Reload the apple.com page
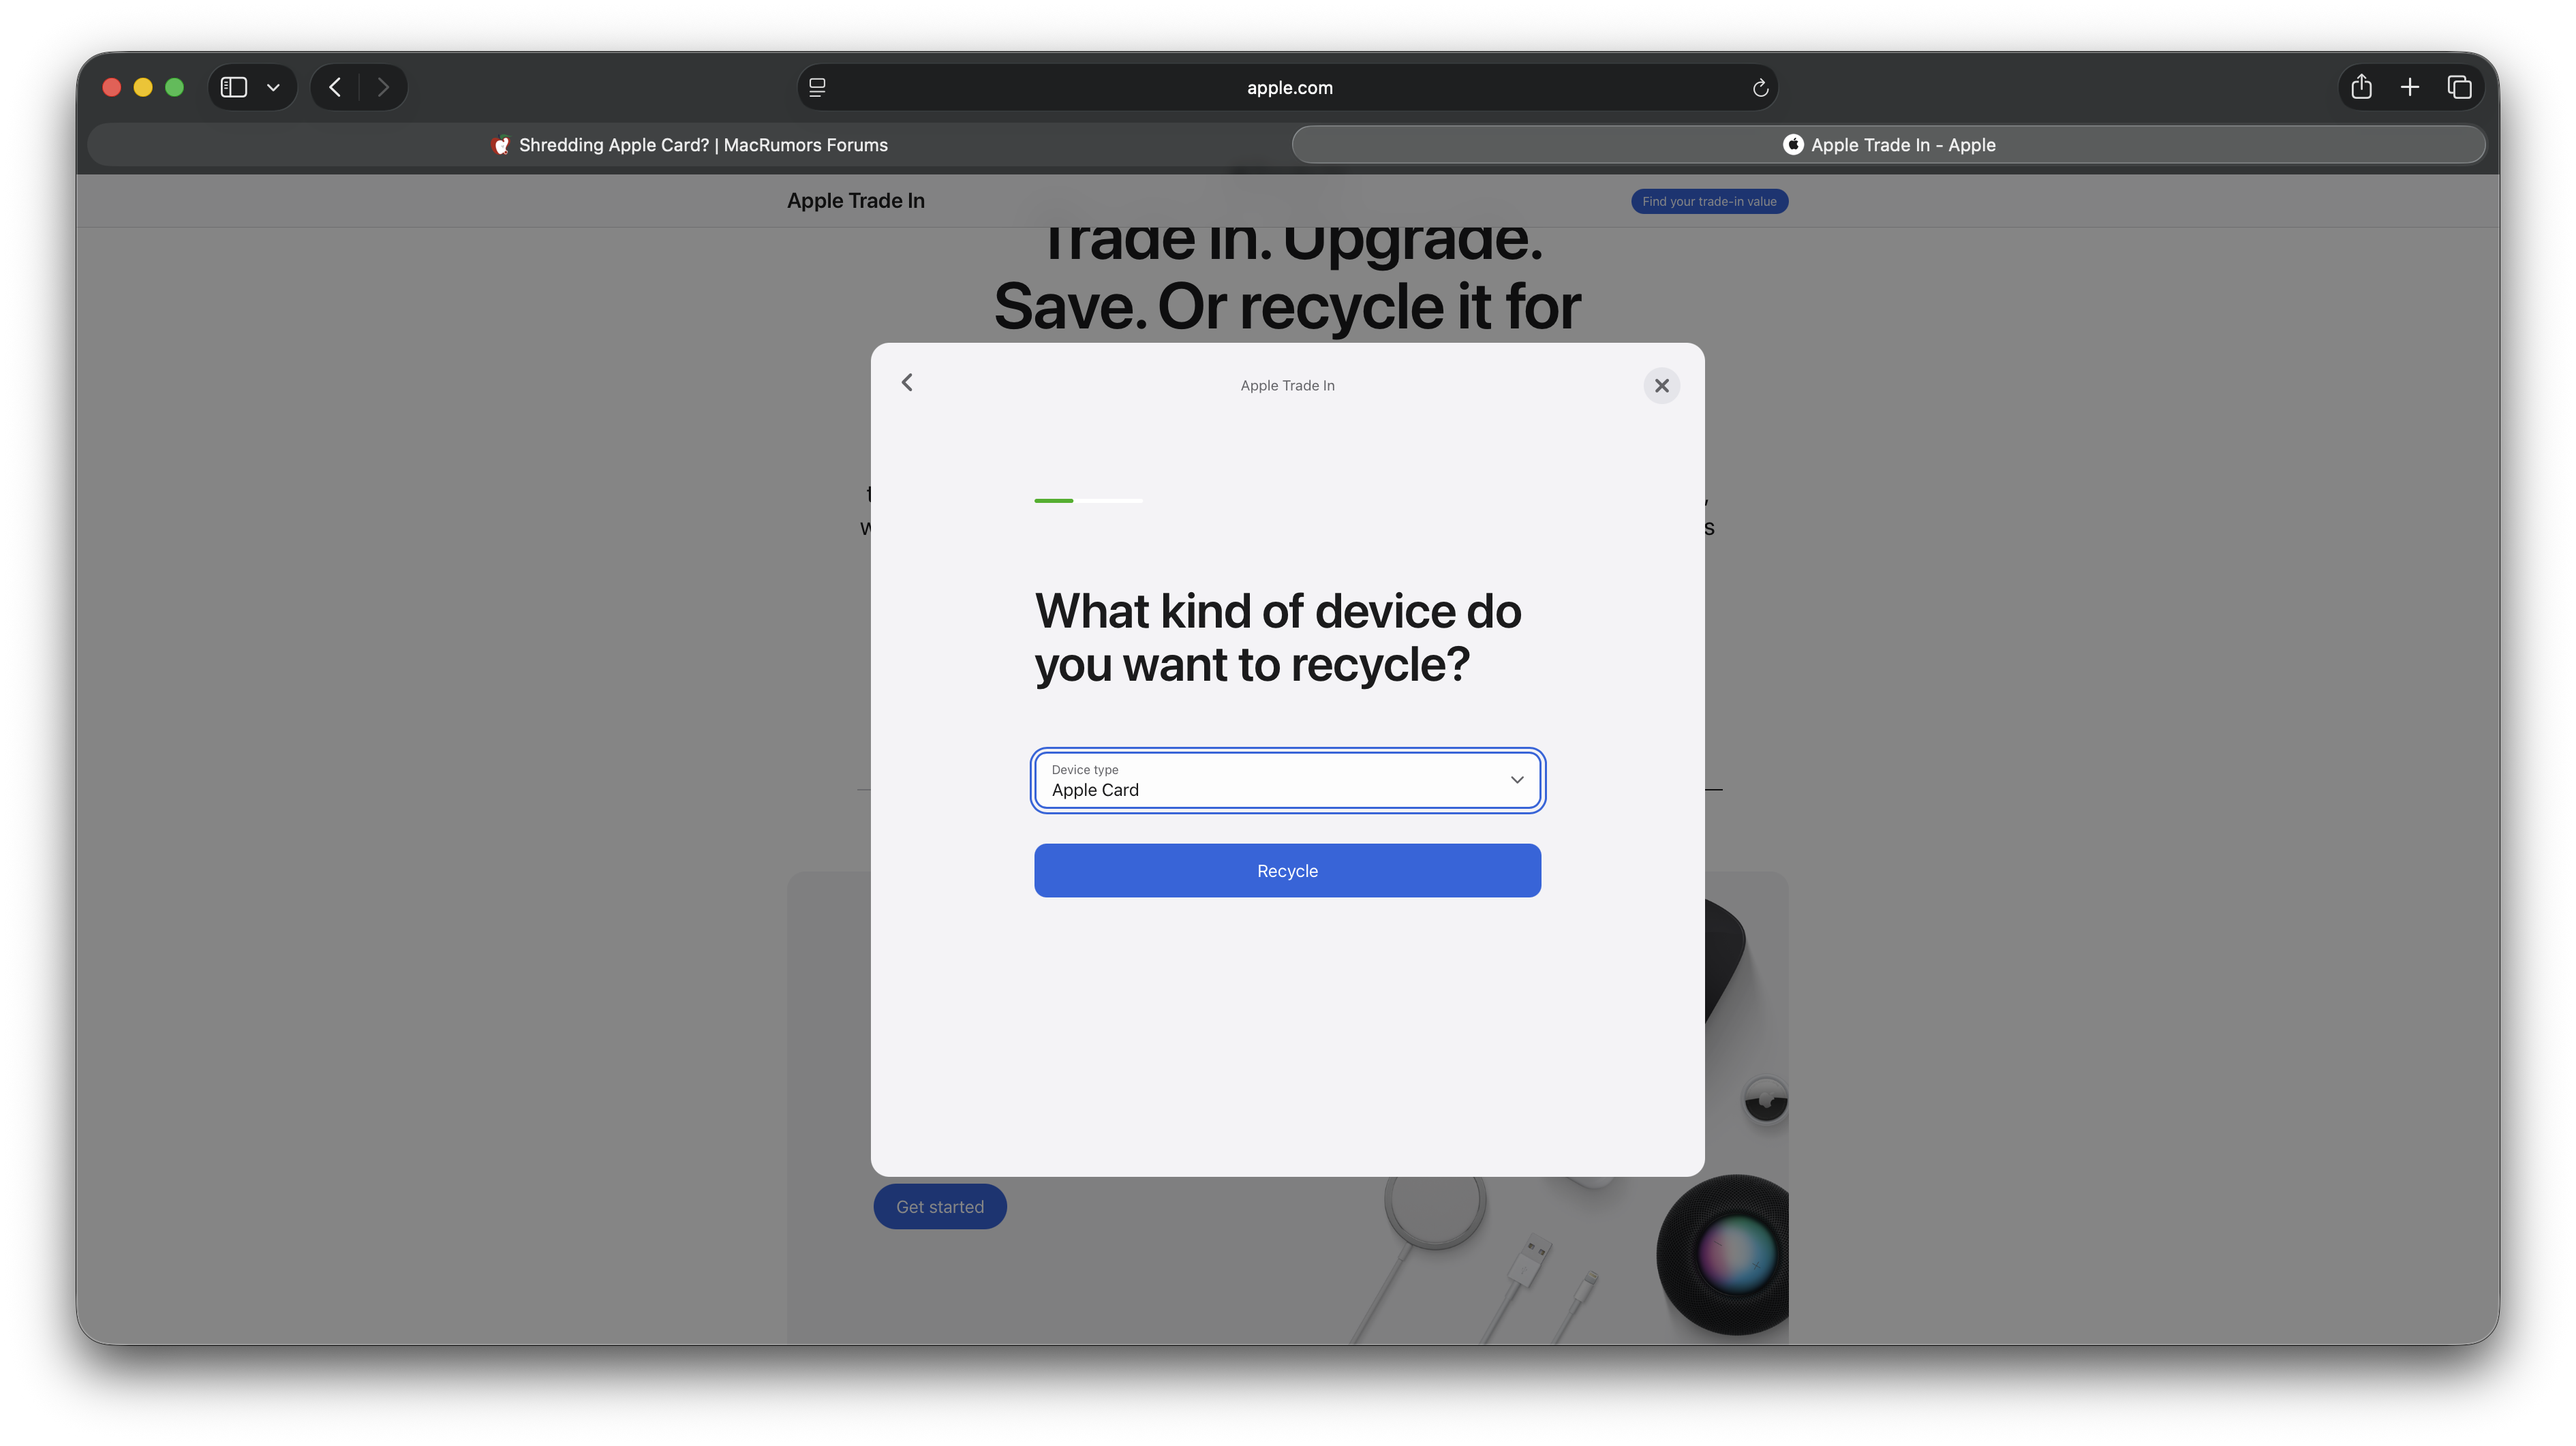 pyautogui.click(x=1760, y=88)
